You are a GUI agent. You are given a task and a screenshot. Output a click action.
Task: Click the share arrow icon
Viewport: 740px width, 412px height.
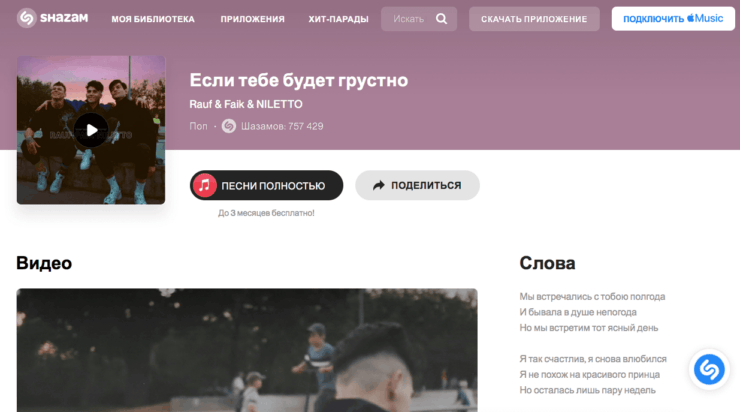tap(379, 185)
